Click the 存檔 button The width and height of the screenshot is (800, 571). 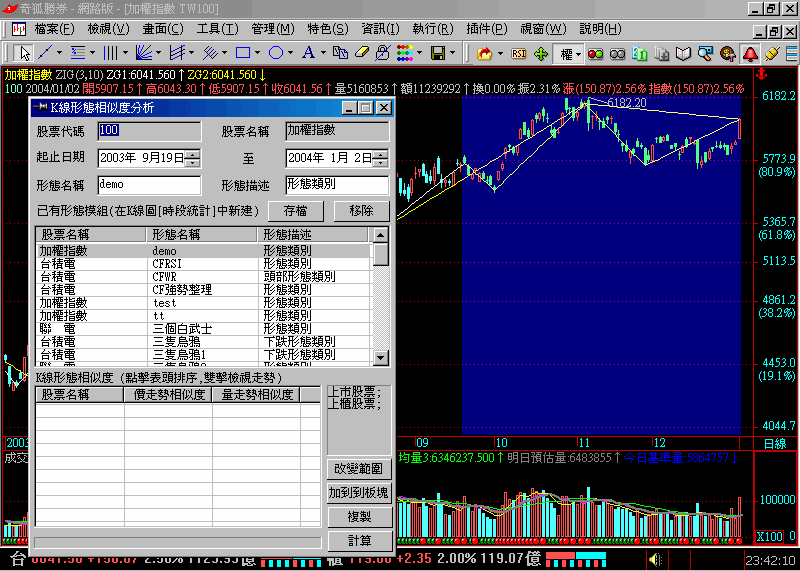296,211
